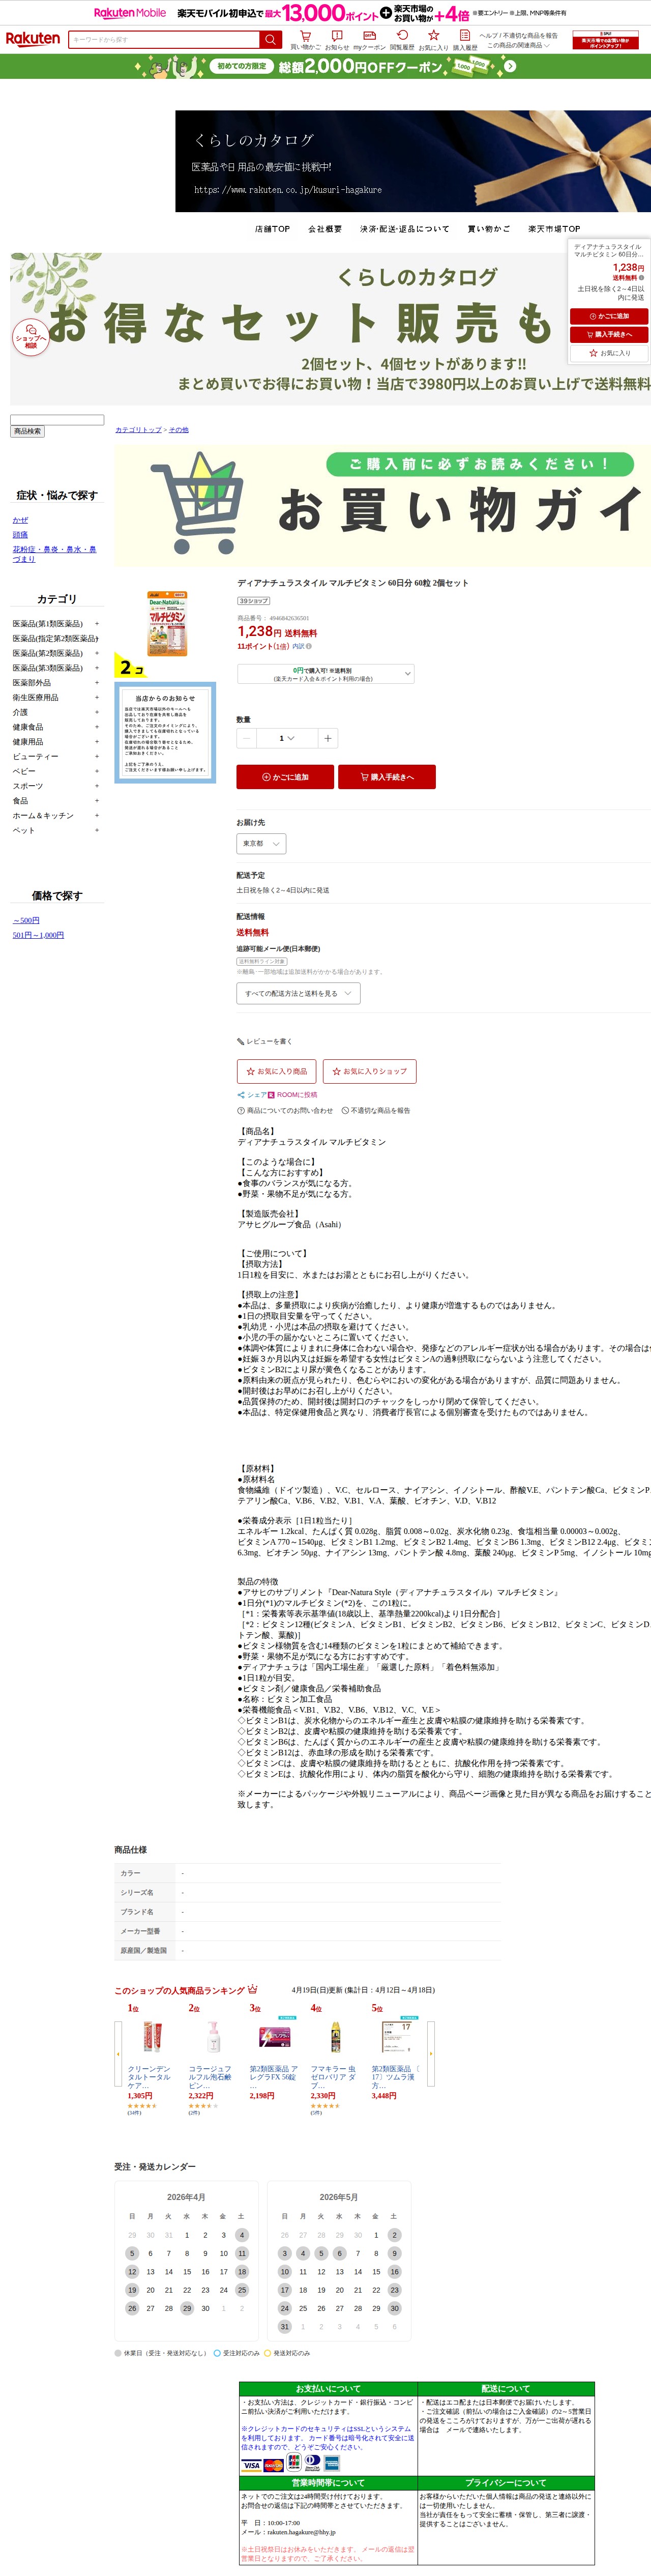Open the 買い物かご cart icon in the header
Screen dimensions: 651x2576
point(305,39)
